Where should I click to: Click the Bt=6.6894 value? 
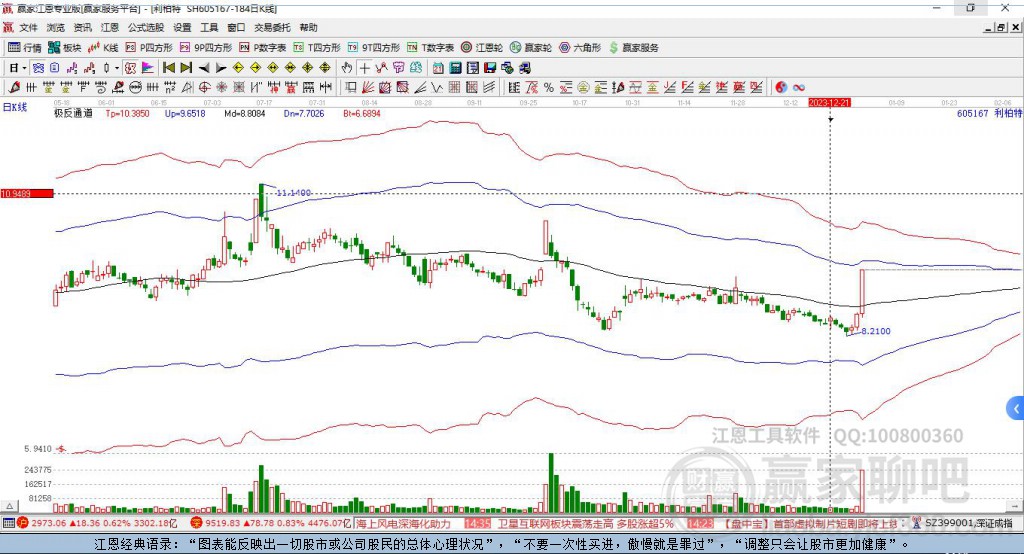point(362,113)
